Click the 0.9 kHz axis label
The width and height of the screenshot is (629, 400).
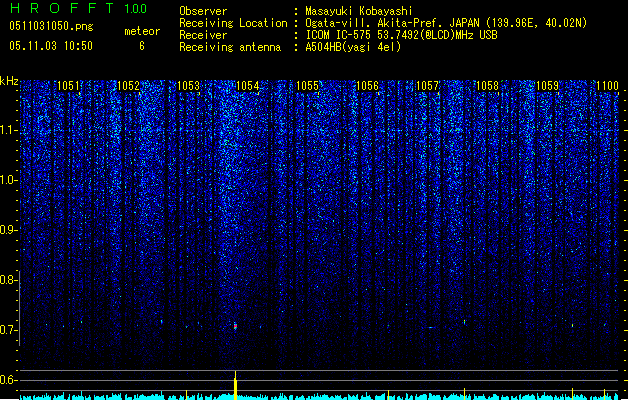(9, 230)
